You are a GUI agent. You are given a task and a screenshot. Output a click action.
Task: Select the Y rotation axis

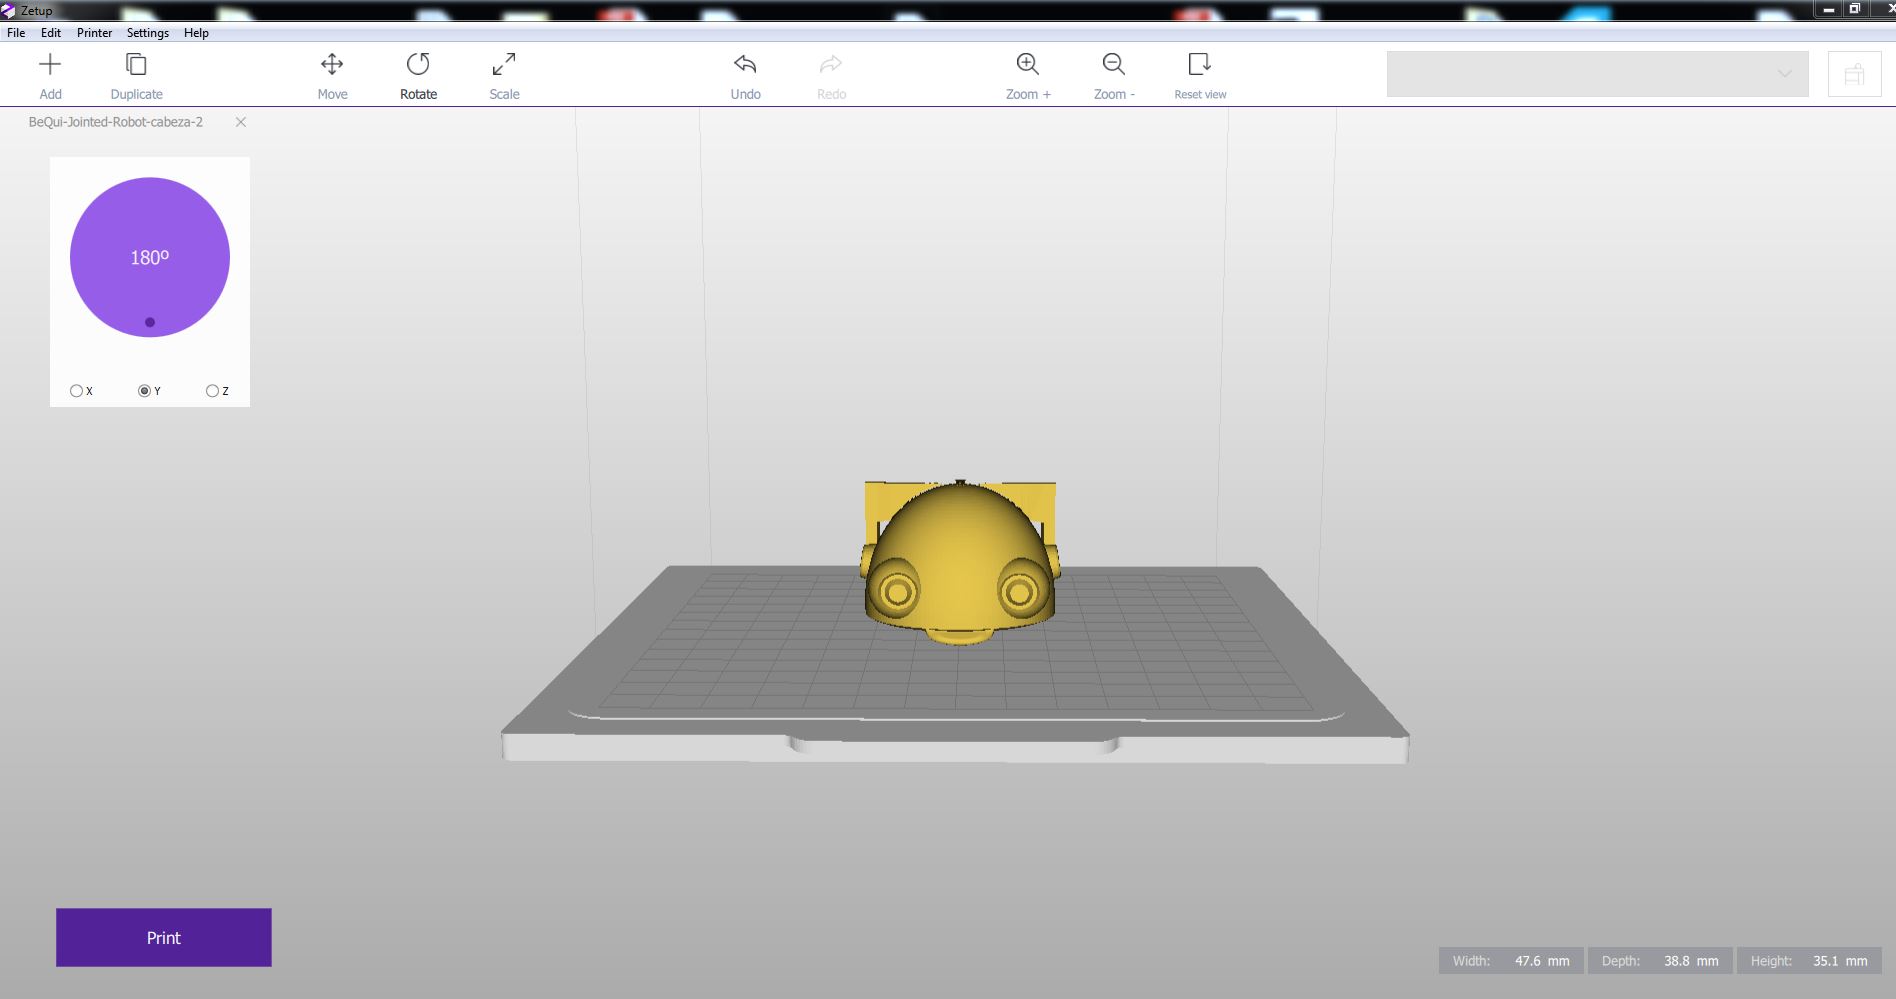[x=145, y=391]
